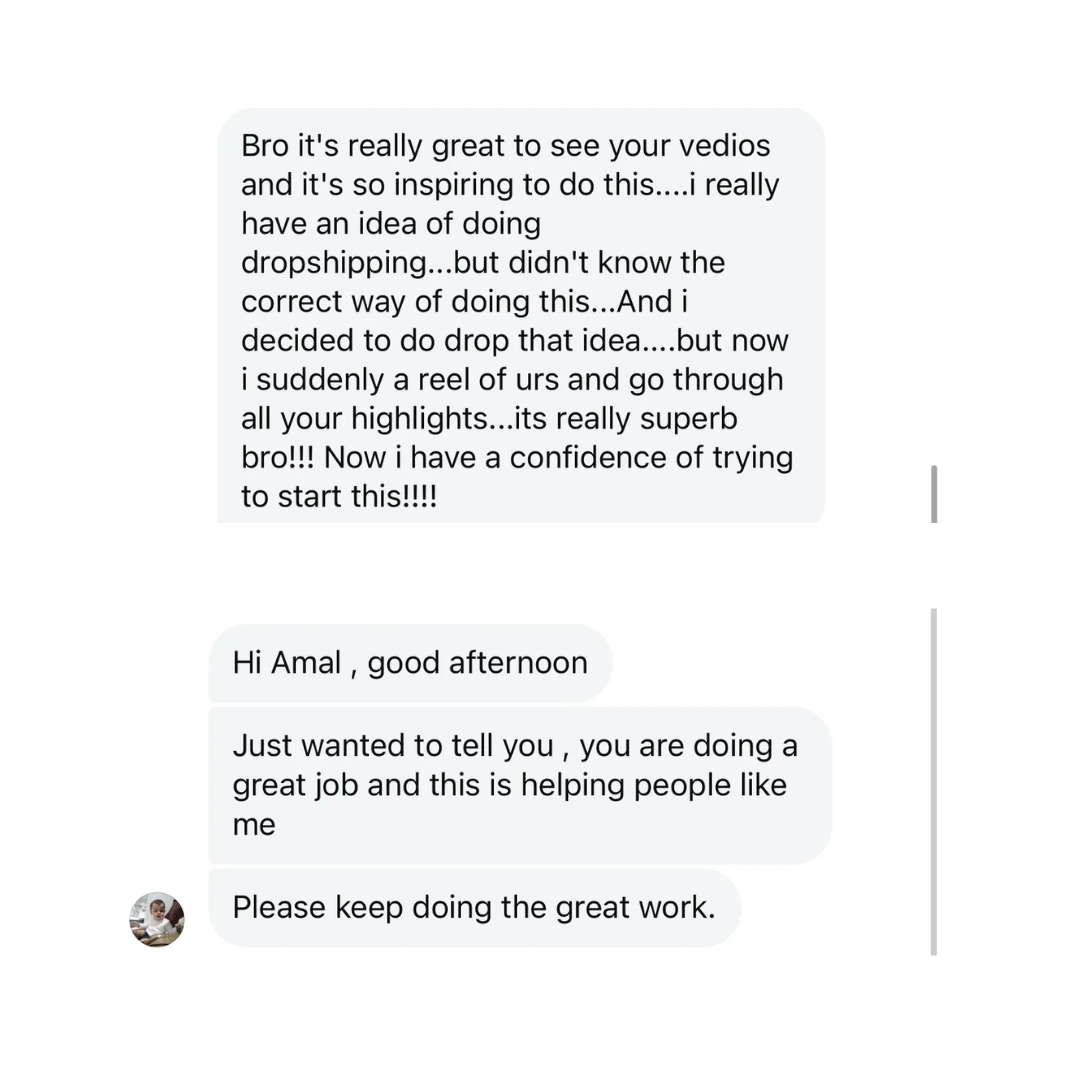1080x1080 pixels.
Task: Click the dark scrollbar thumb beside first message
Action: pyautogui.click(x=934, y=494)
